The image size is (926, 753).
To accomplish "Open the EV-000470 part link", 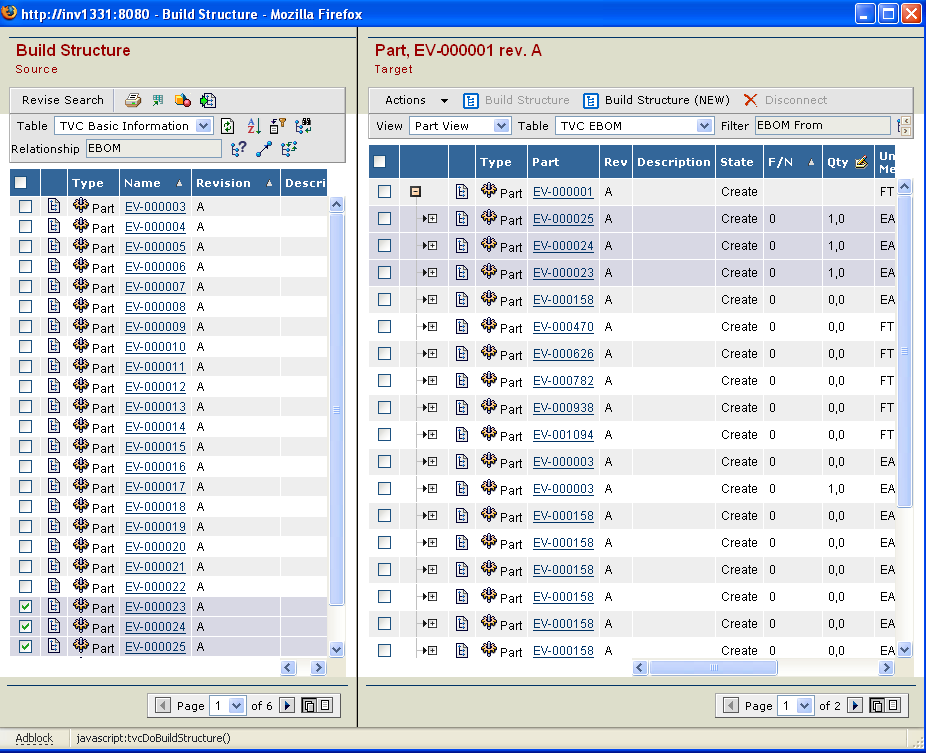I will click(x=562, y=327).
